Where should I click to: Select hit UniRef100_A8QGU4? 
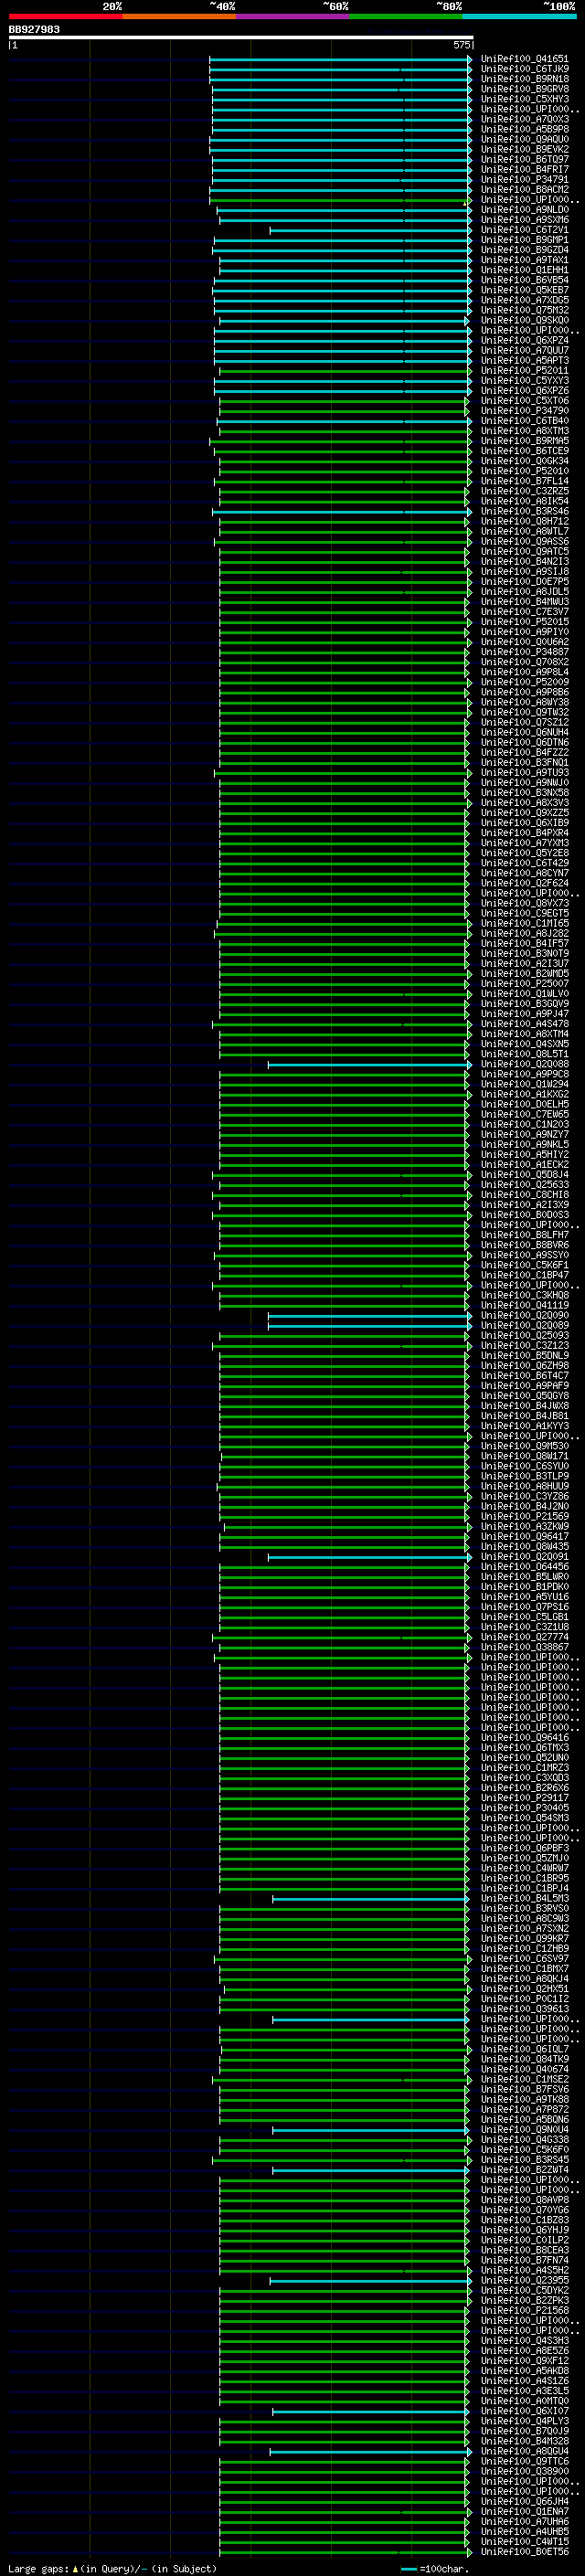[x=524, y=2451]
